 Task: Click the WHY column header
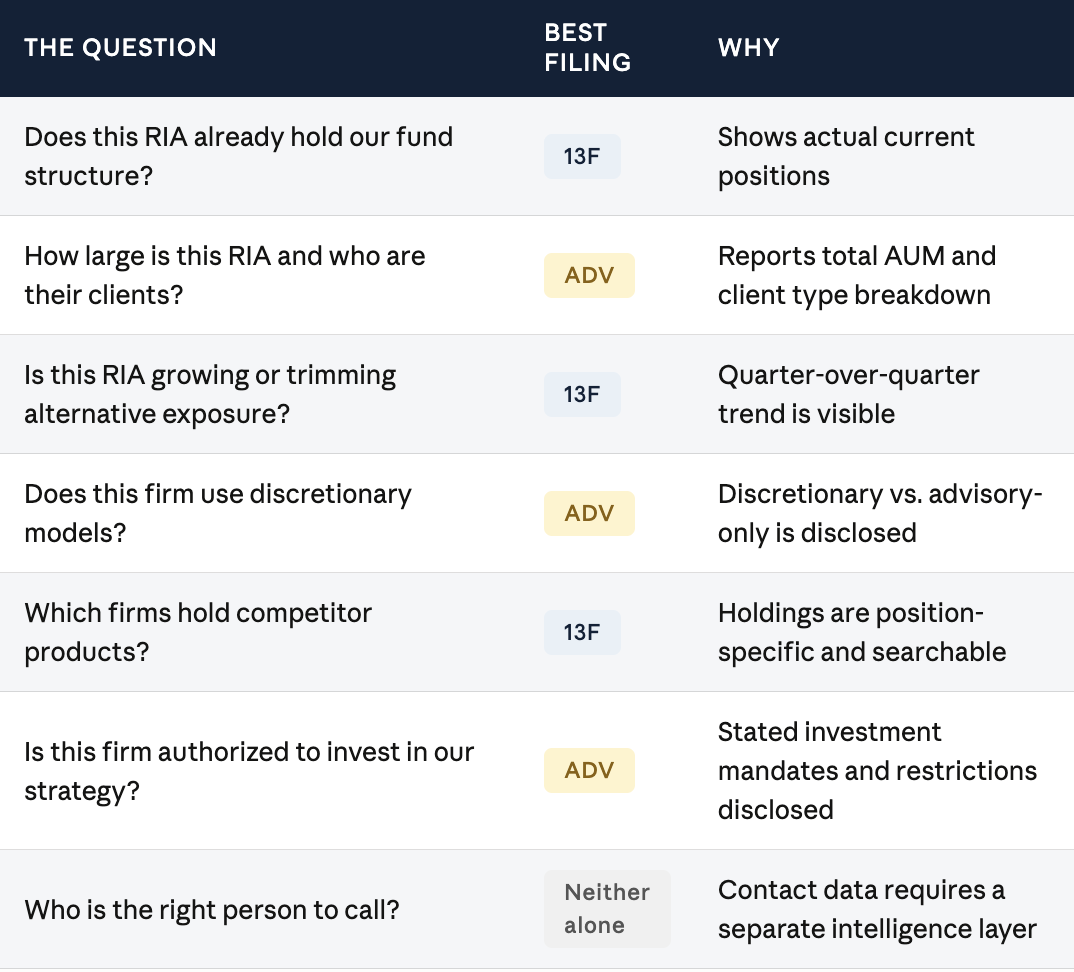pyautogui.click(x=749, y=47)
